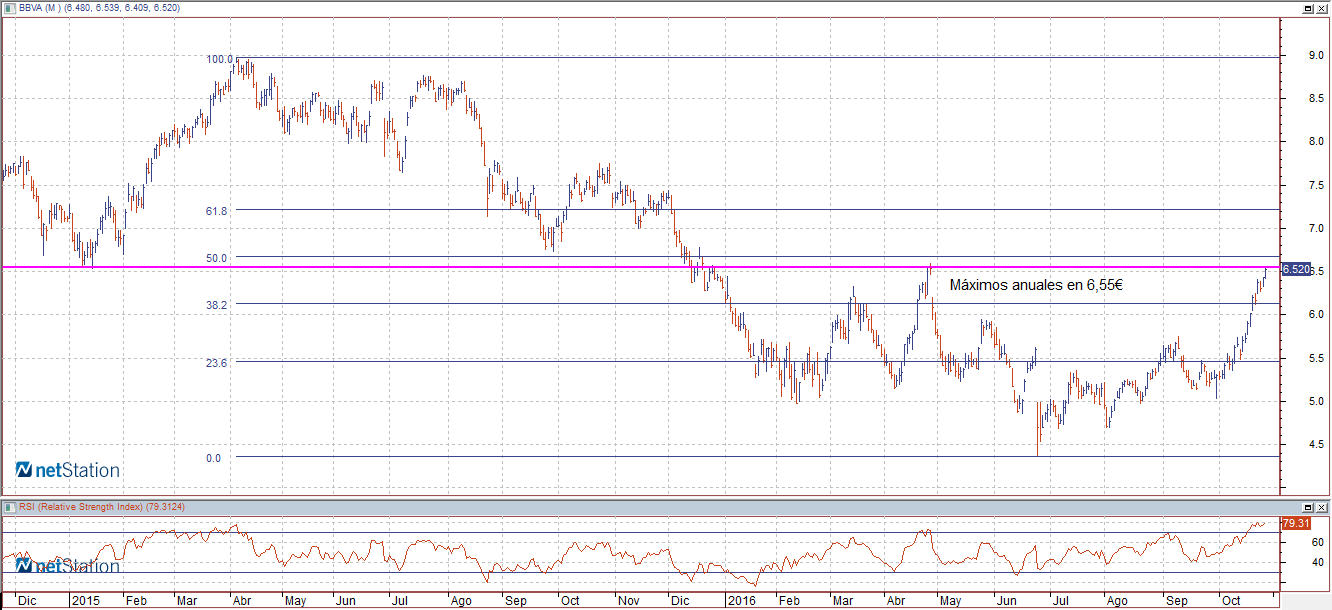Close the BBVA price chart panel

pos(1322,7)
